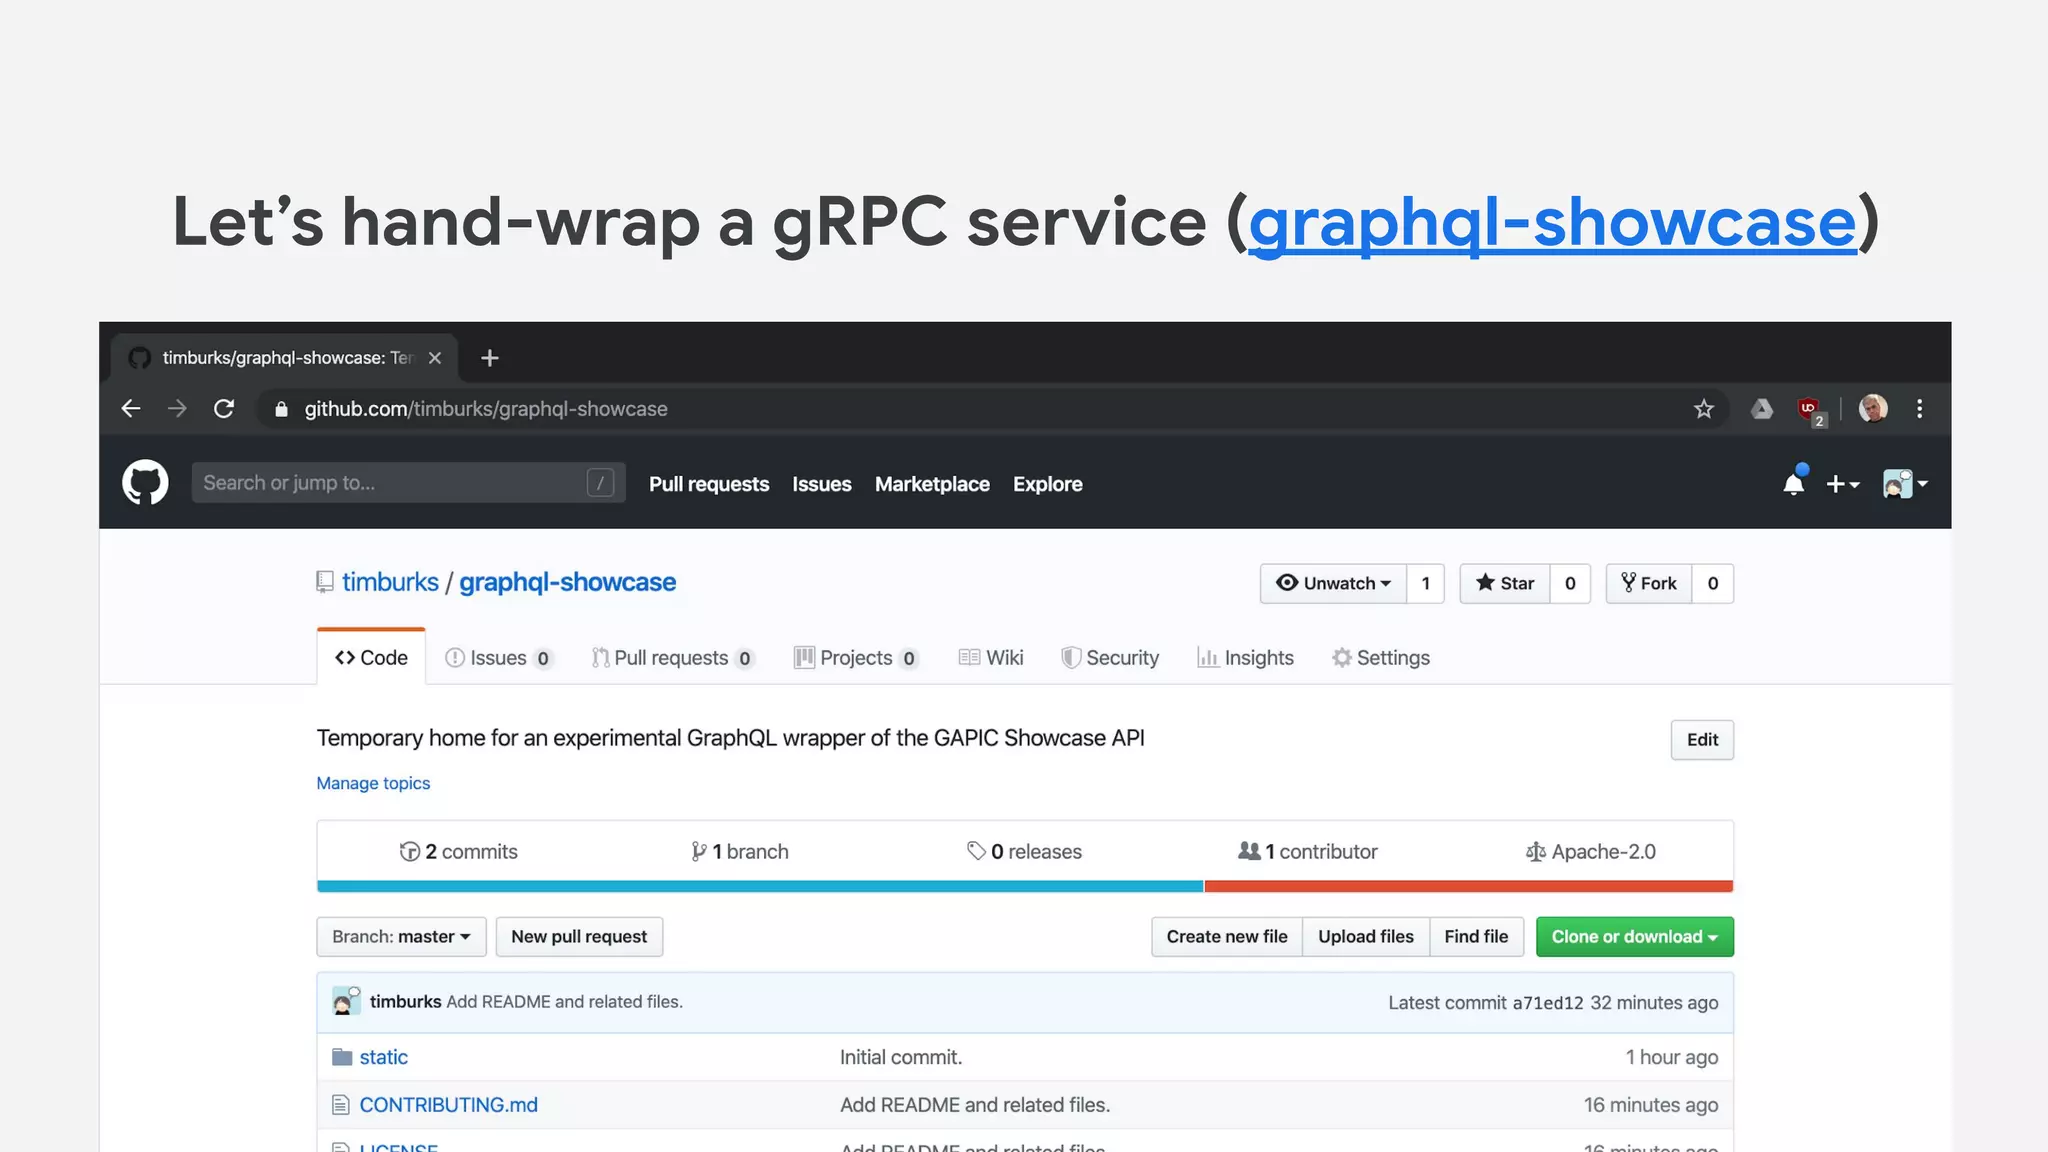Go back with browser back arrow
The height and width of the screenshot is (1152, 2048).
point(131,408)
